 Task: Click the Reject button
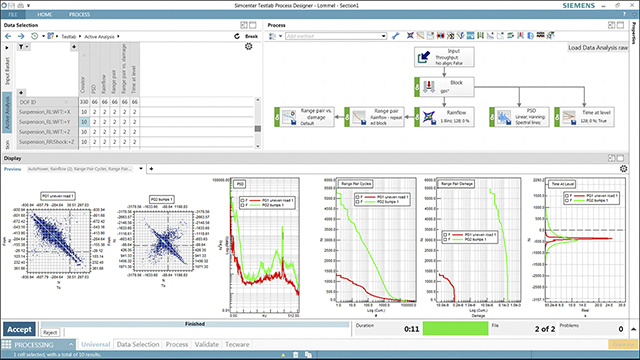click(x=50, y=333)
